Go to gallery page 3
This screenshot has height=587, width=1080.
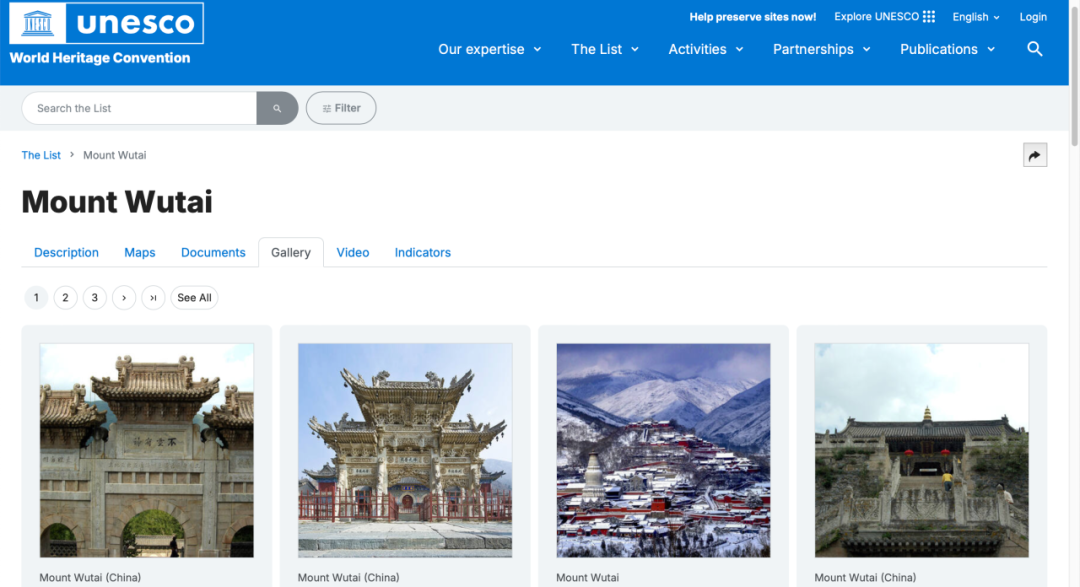tap(94, 298)
